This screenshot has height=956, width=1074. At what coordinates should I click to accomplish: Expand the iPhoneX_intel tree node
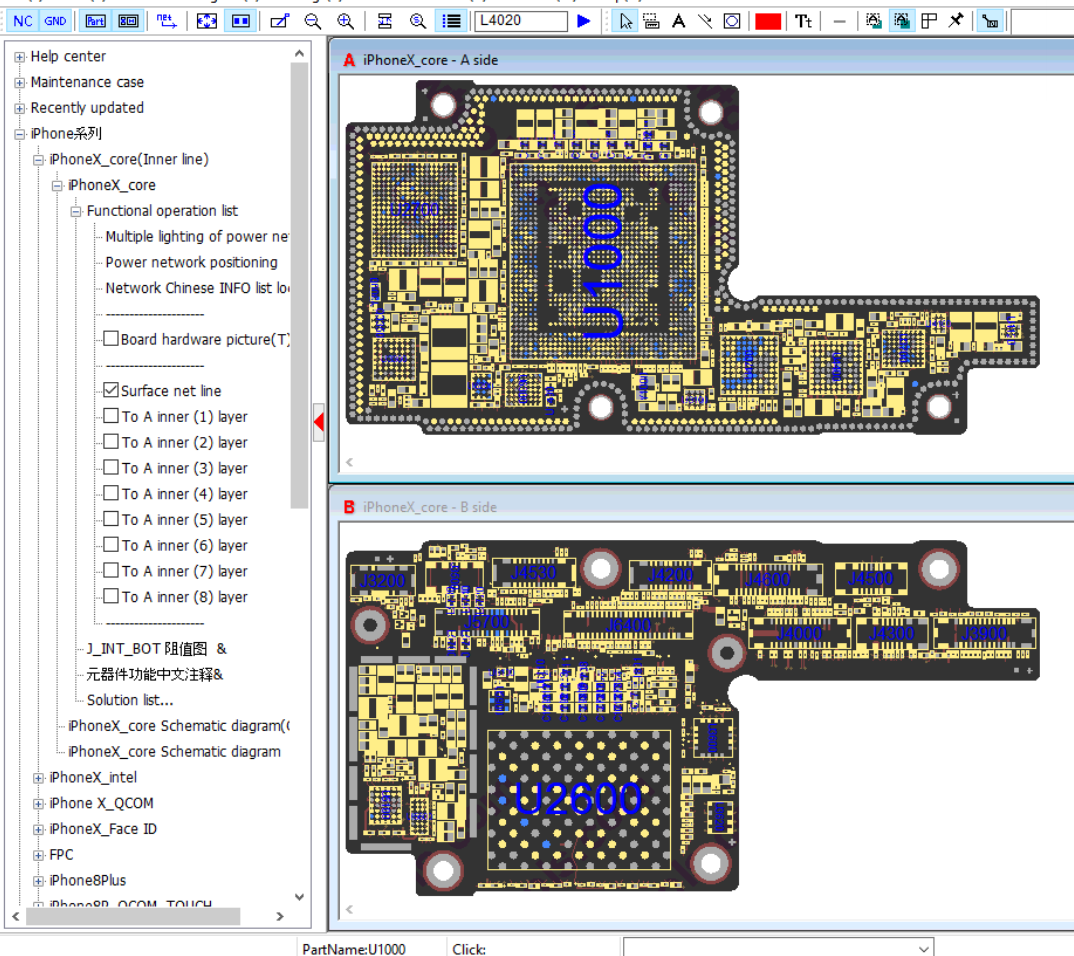pos(39,777)
